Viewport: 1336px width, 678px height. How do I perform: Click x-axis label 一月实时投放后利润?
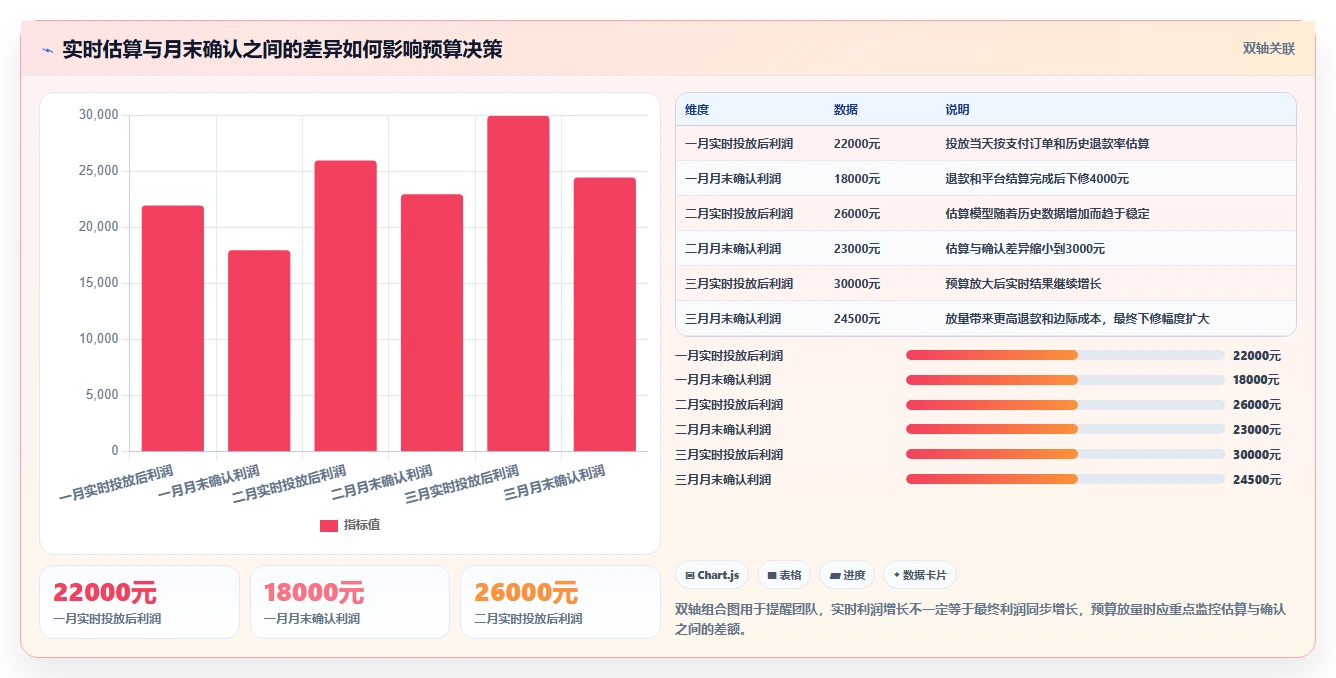tap(116, 483)
